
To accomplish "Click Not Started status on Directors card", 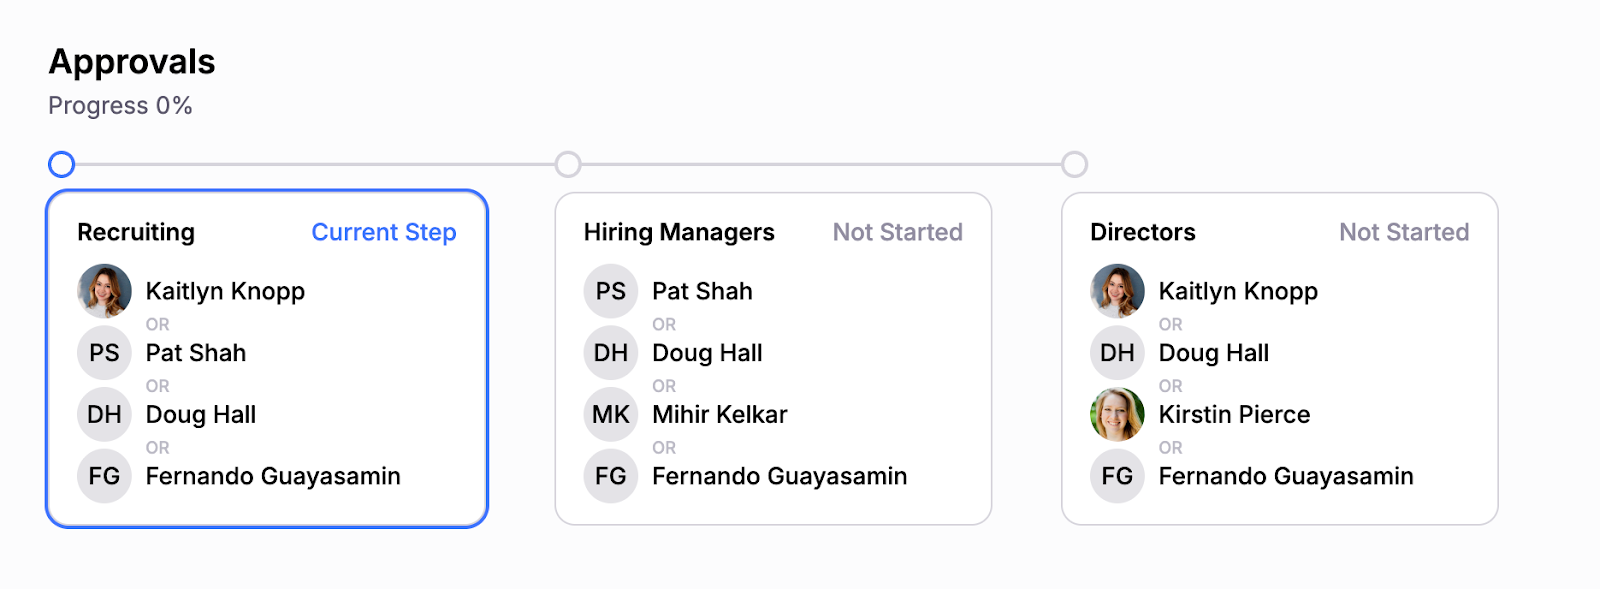I will [x=1404, y=232].
